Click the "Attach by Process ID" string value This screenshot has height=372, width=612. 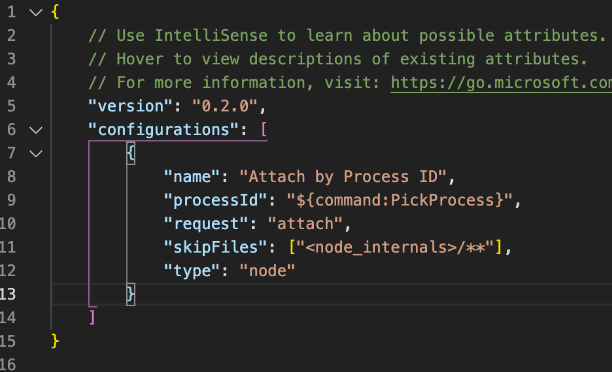[343, 177]
